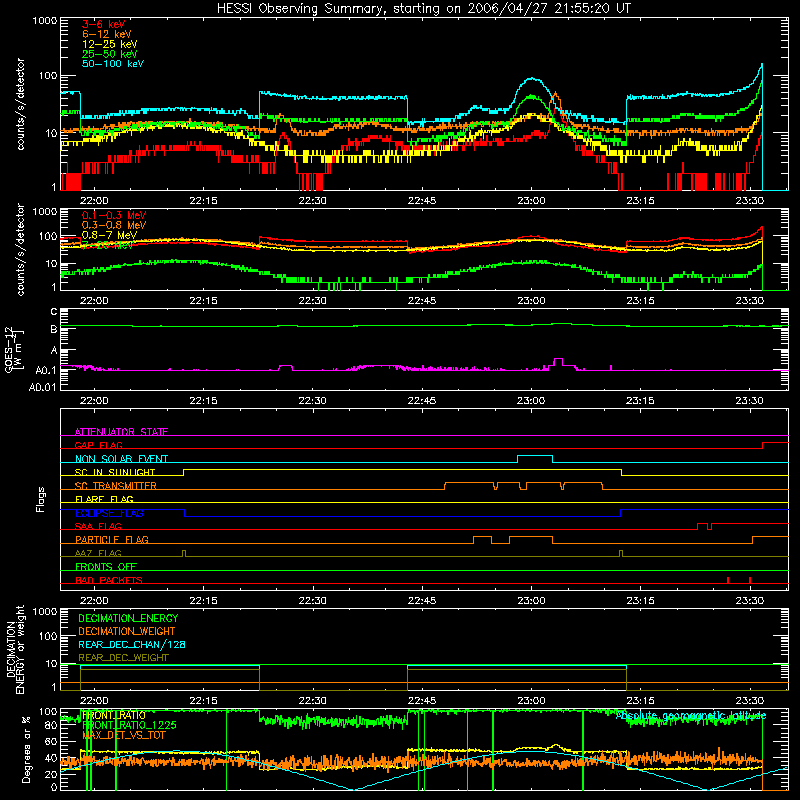Click the Degrees or % axis title

pyautogui.click(x=26, y=749)
